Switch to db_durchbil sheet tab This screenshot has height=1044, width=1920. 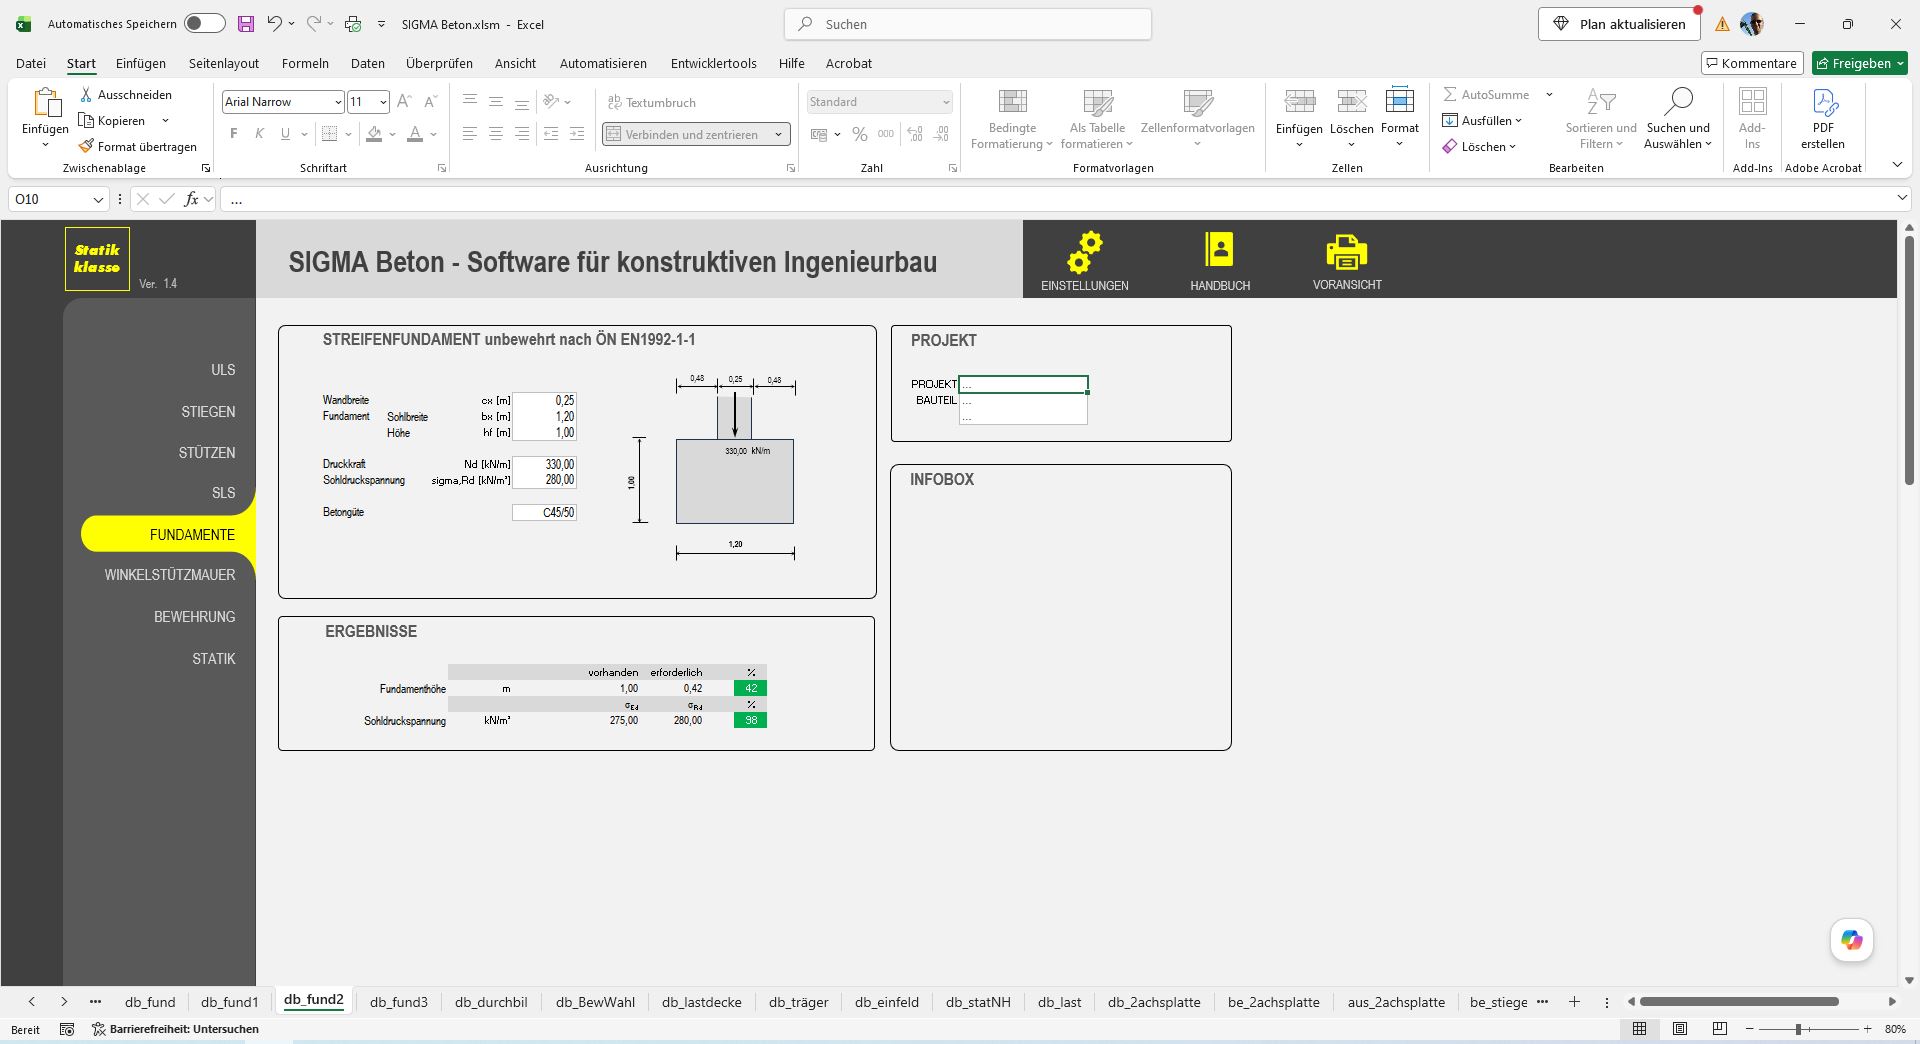491,1002
